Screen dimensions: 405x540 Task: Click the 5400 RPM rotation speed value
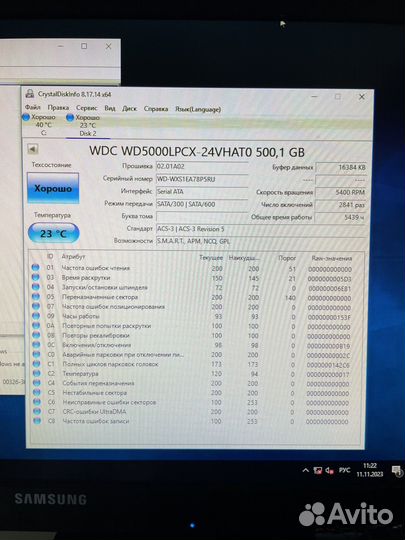tap(341, 192)
